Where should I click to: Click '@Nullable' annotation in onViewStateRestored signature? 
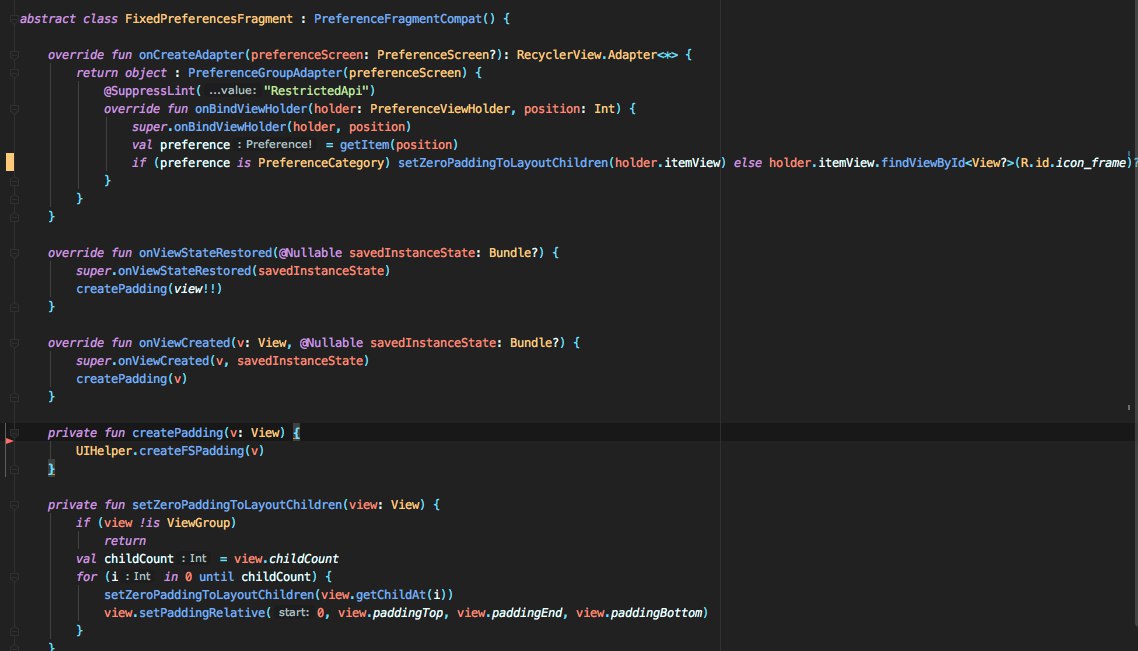311,253
